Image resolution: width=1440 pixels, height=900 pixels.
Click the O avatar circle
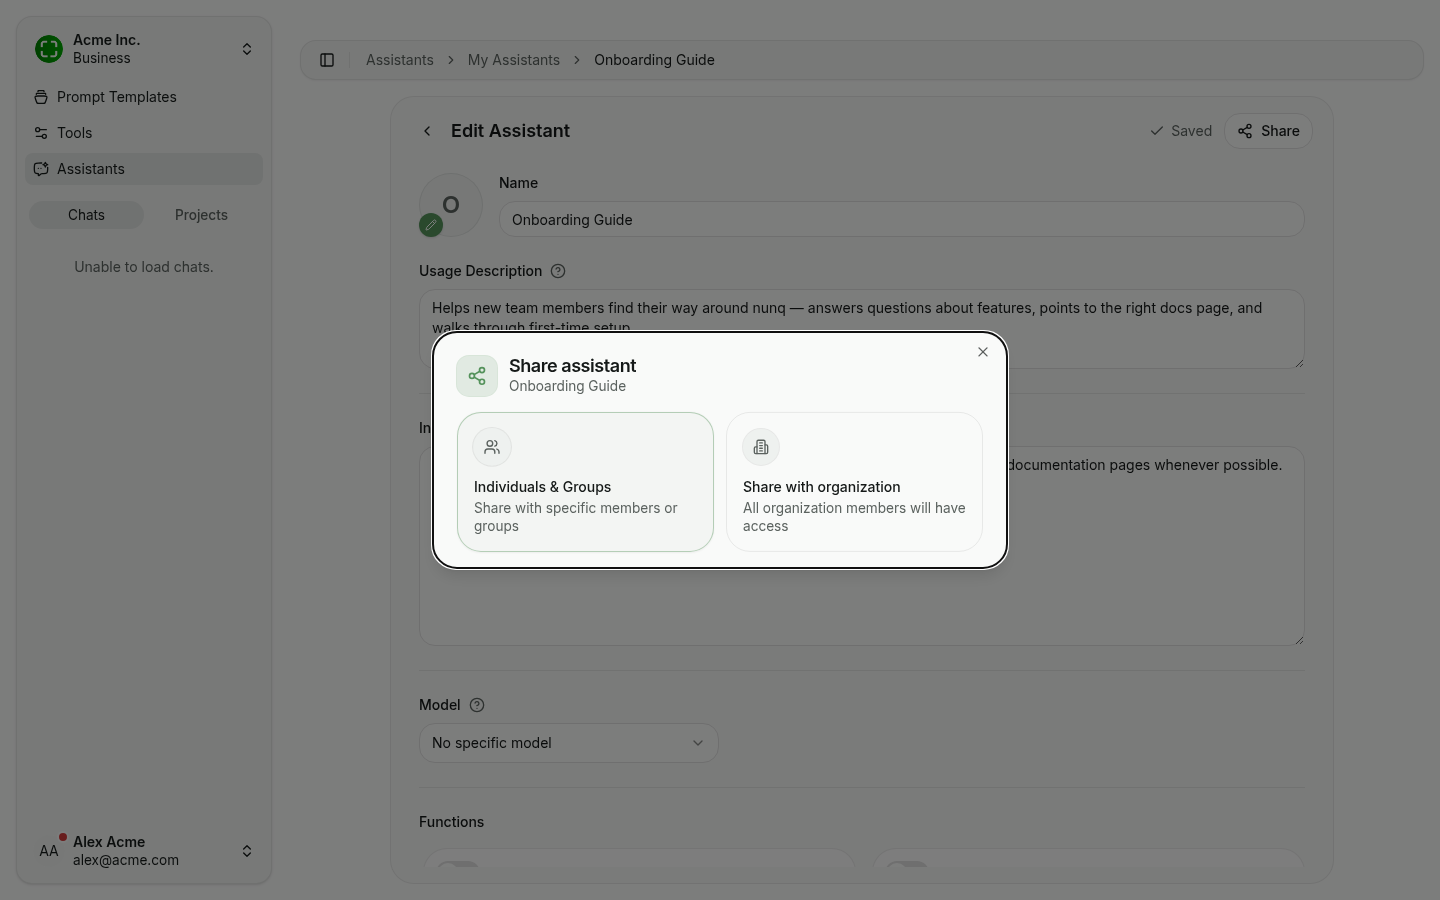[x=451, y=205]
